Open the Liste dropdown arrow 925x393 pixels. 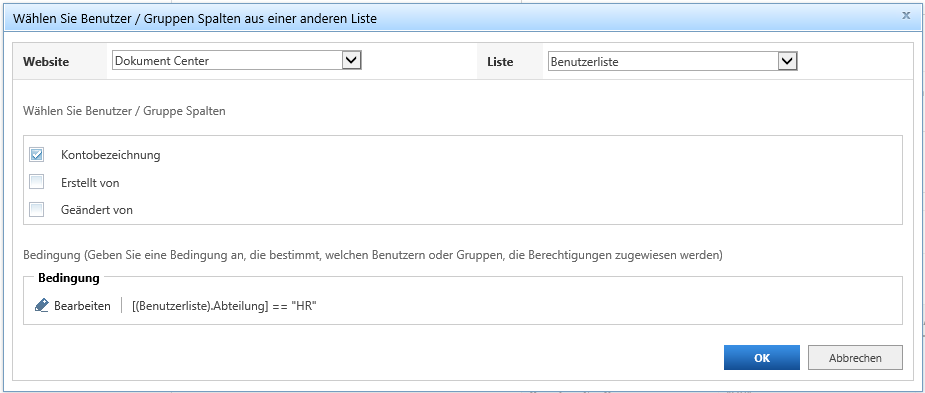click(788, 61)
